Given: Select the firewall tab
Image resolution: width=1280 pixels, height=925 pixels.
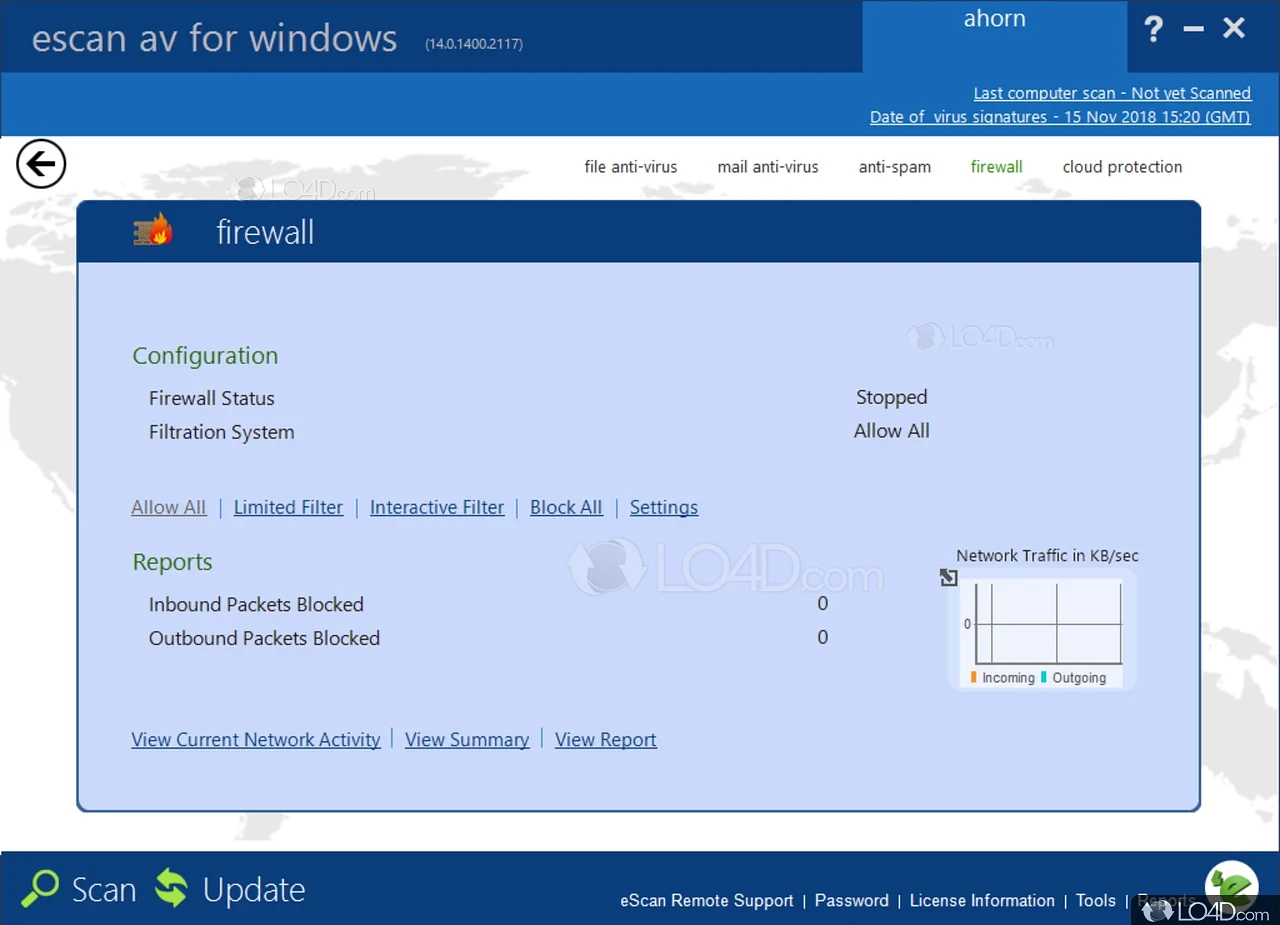Looking at the screenshot, I should tap(997, 167).
